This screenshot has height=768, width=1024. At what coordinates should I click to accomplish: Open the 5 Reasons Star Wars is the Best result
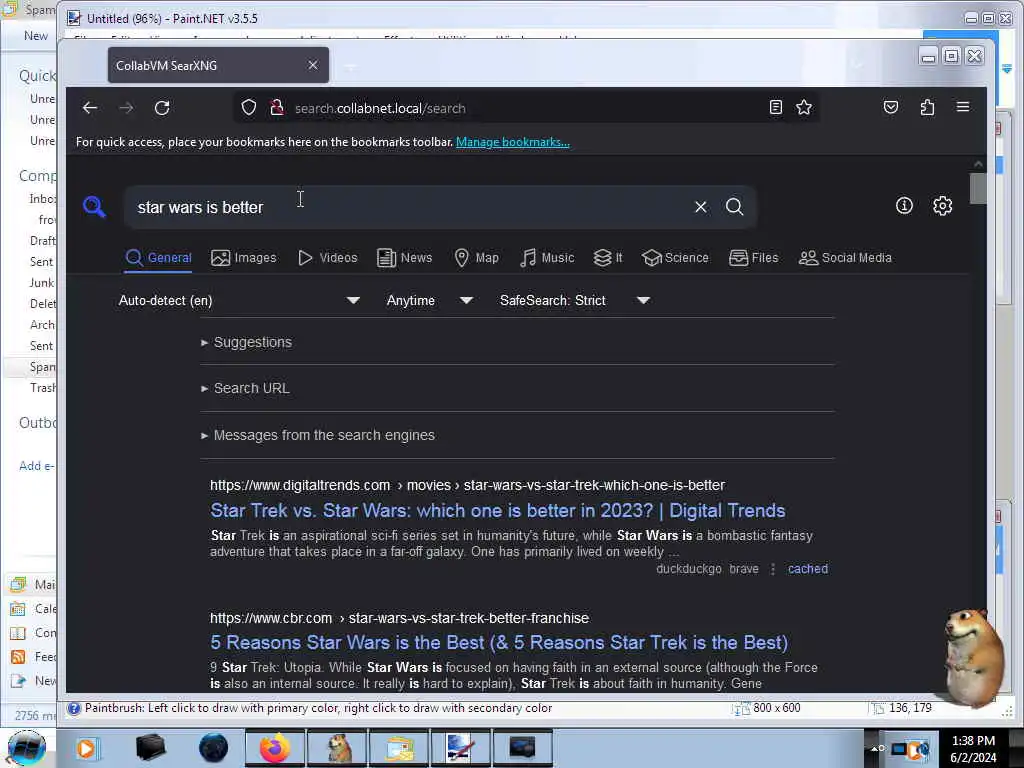click(x=499, y=643)
